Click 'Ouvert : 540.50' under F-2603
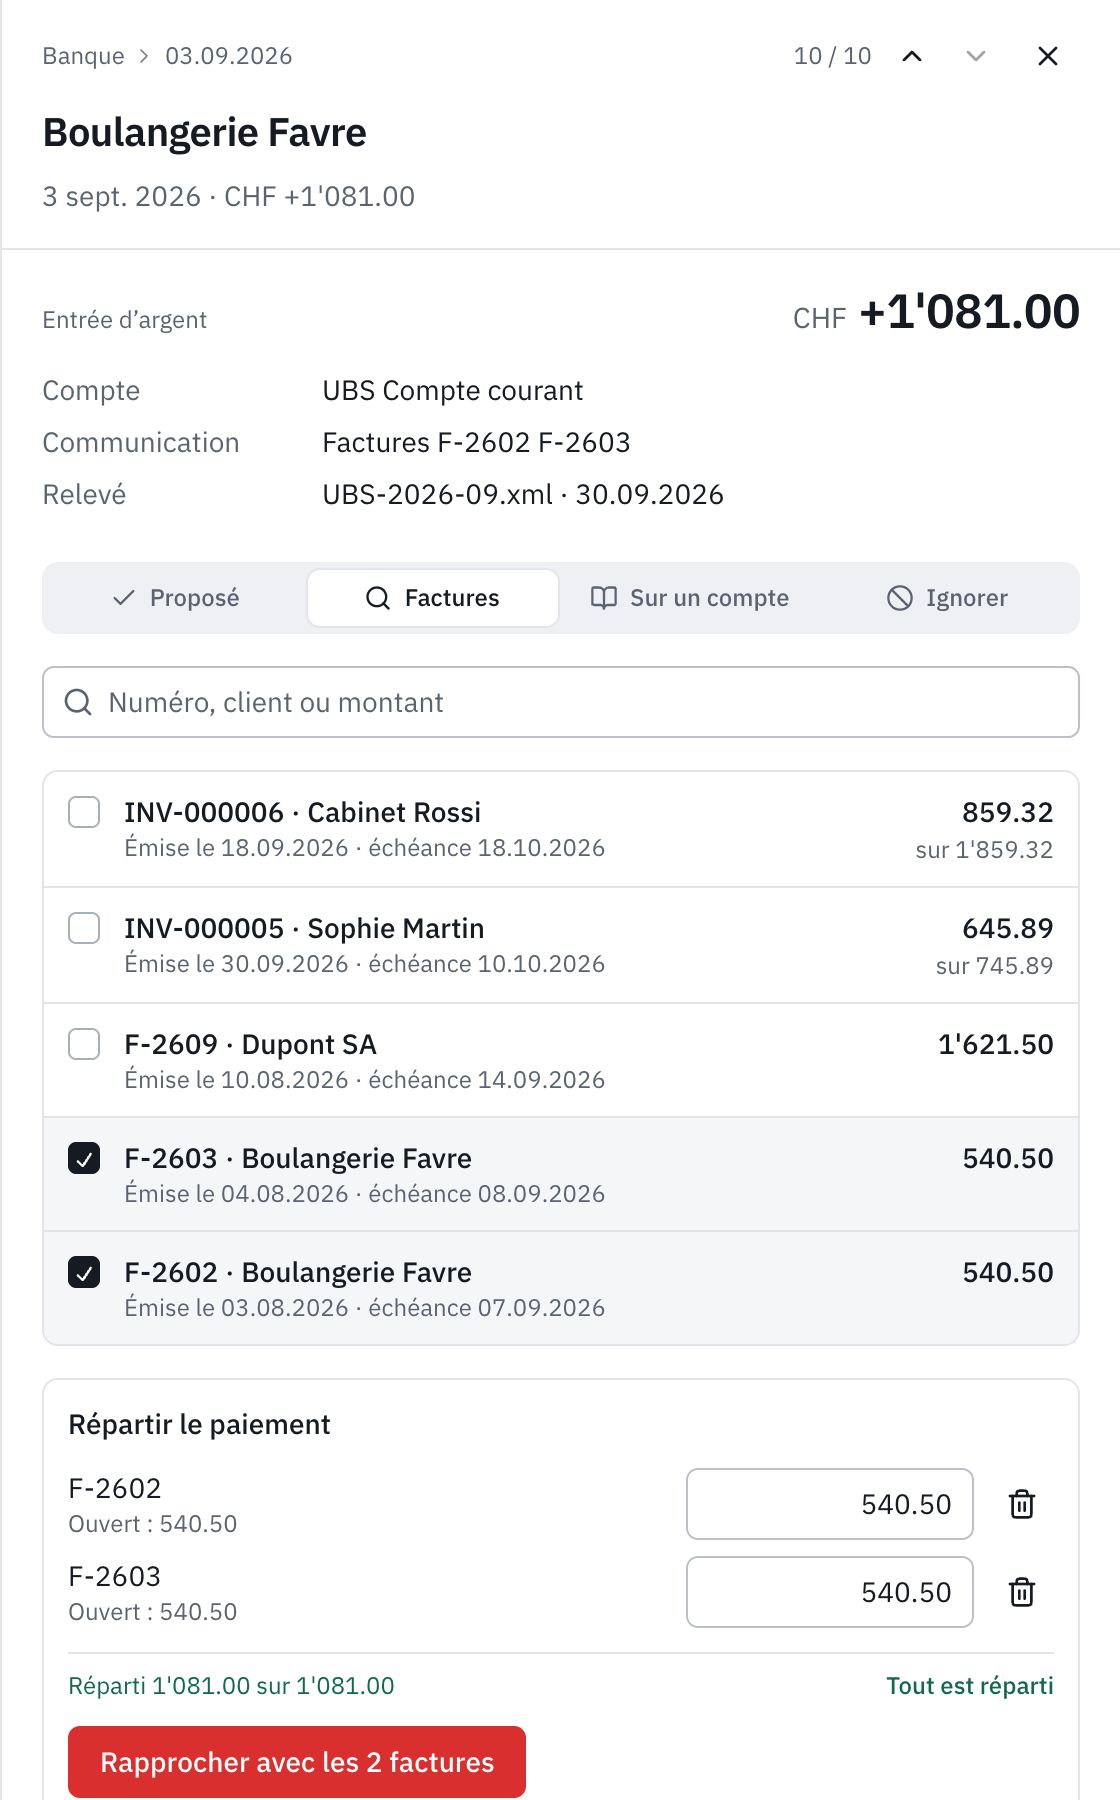The height and width of the screenshot is (1800, 1120). click(153, 1612)
